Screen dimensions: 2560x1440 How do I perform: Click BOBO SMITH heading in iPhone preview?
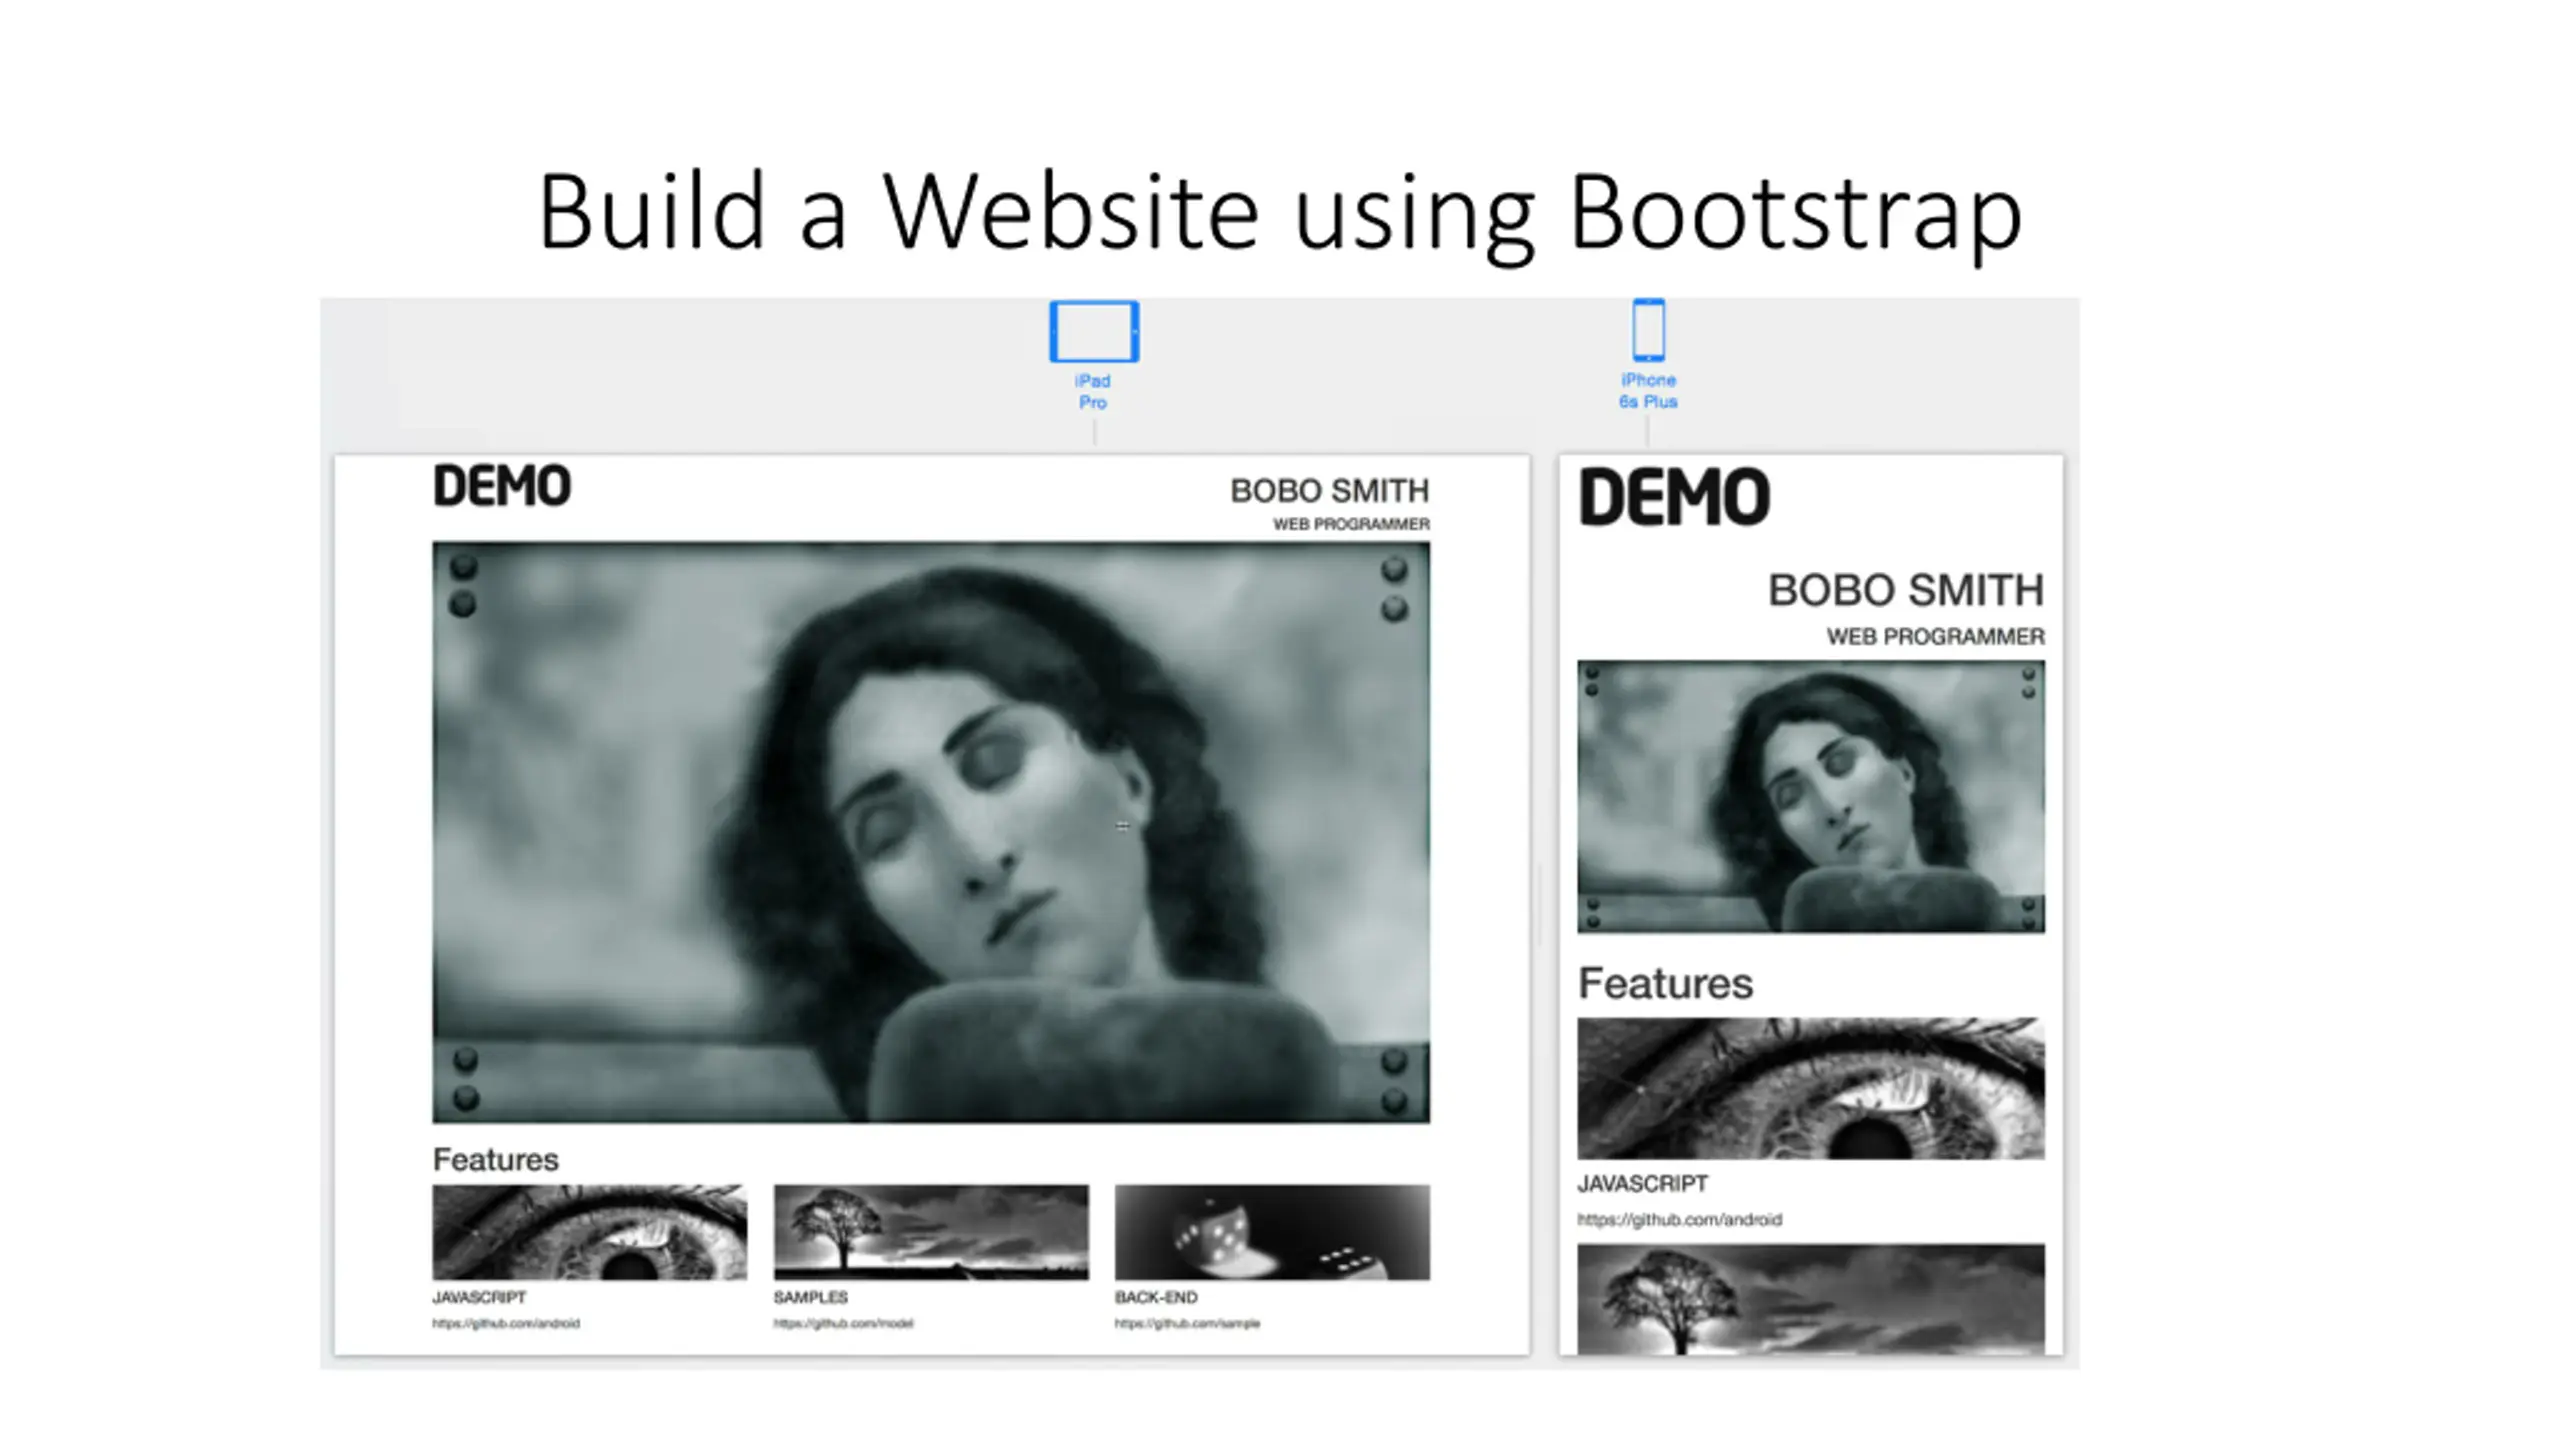(x=1905, y=590)
